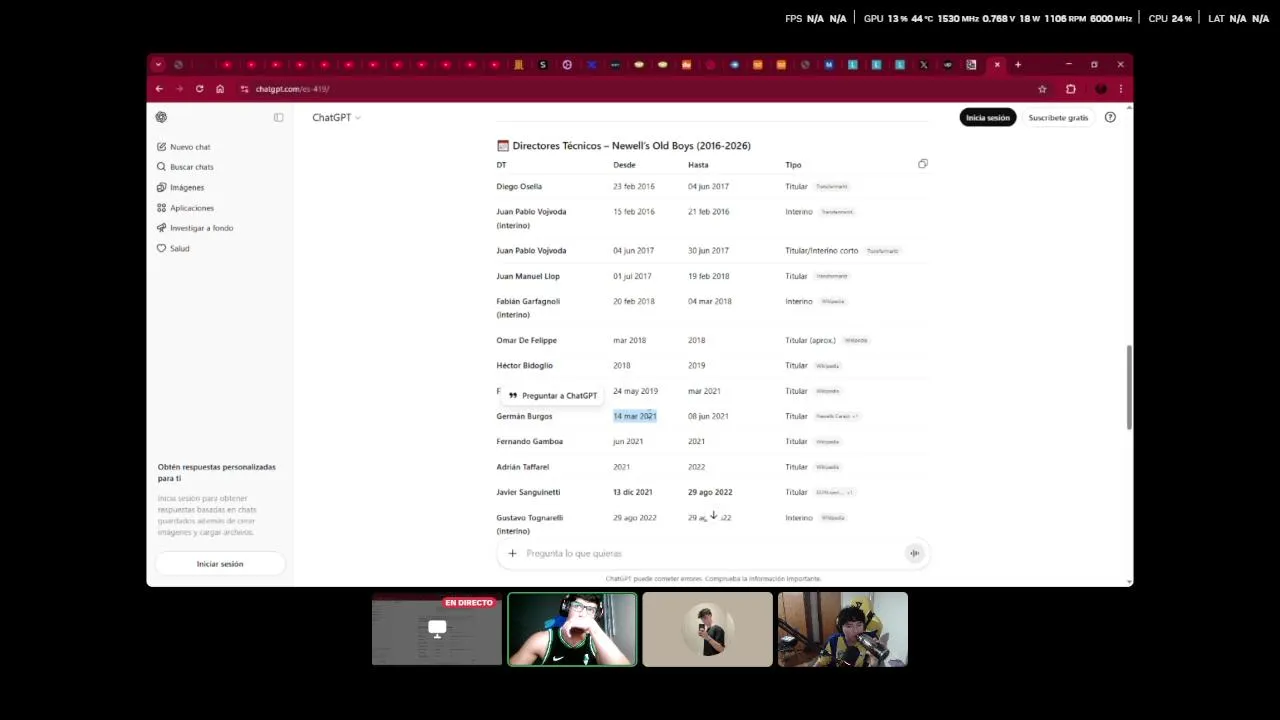Open a new browser tab with plus
This screenshot has width=1280, height=720.
click(x=1018, y=65)
